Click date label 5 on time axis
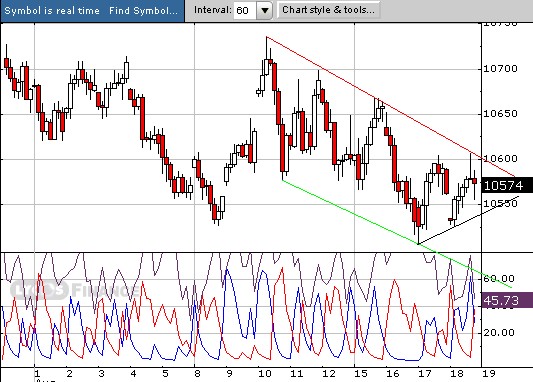 point(165,374)
